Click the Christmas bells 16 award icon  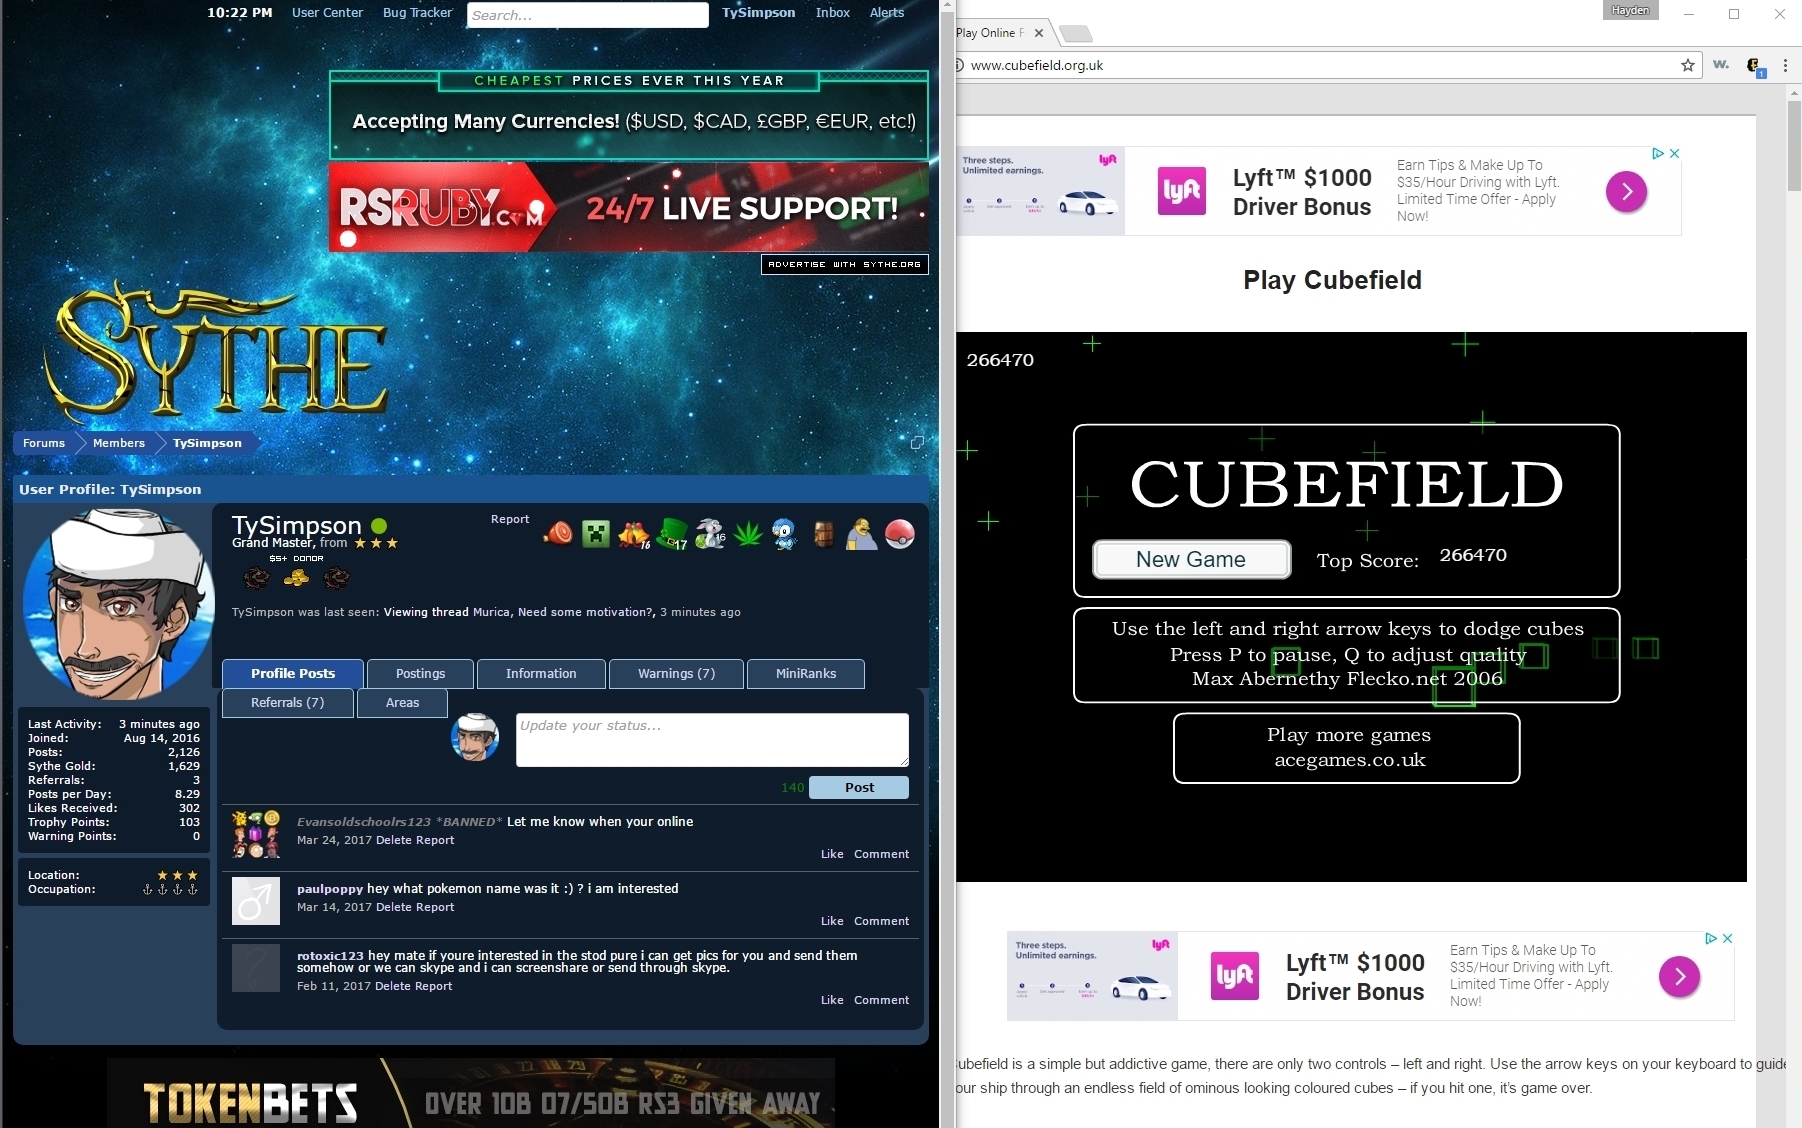pos(634,535)
